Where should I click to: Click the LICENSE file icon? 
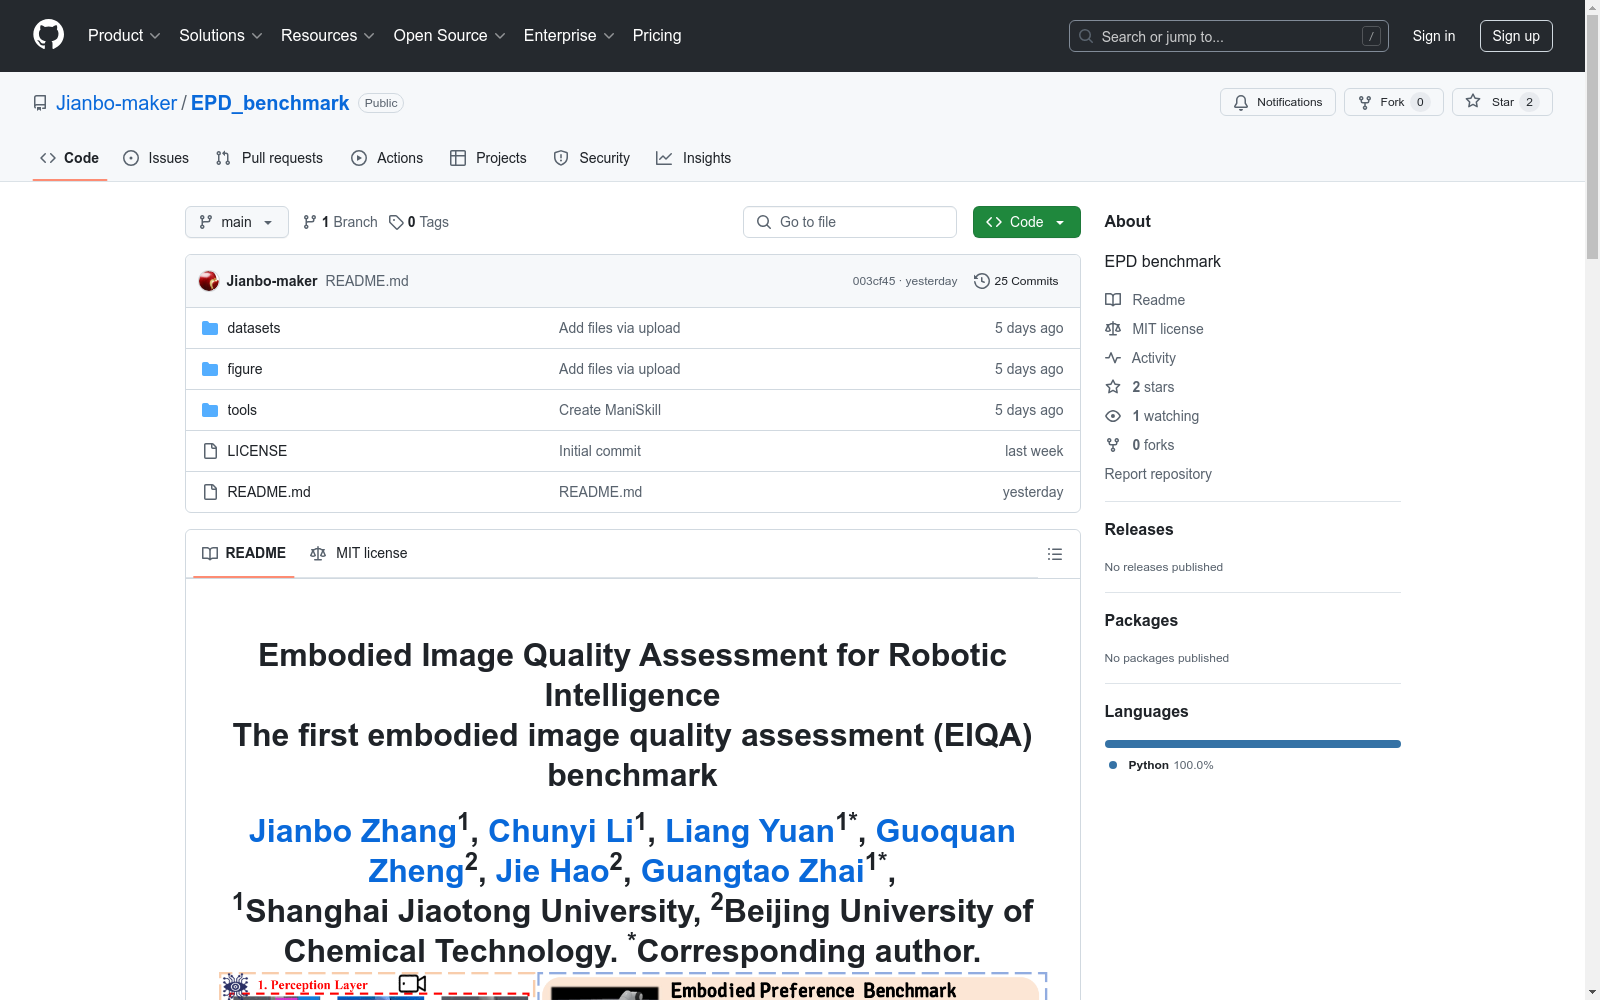coord(210,451)
